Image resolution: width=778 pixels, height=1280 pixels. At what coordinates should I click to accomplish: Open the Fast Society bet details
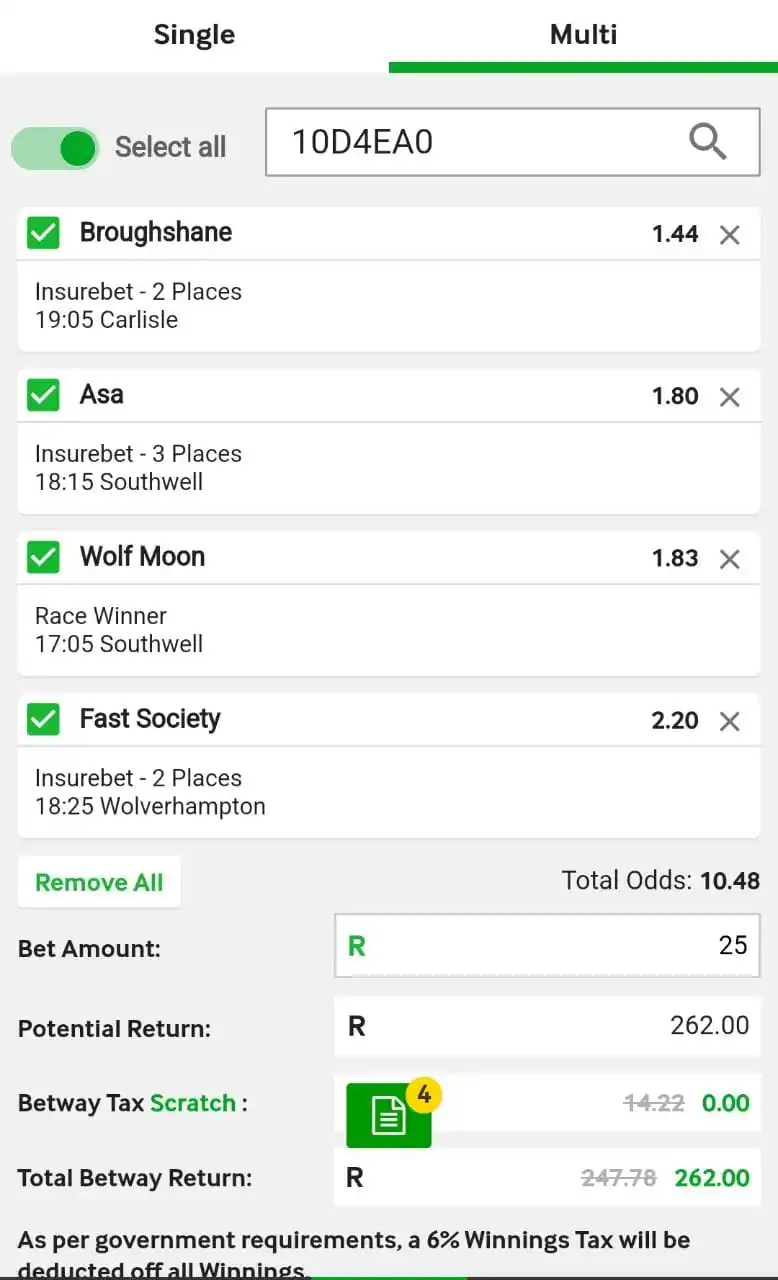point(388,791)
